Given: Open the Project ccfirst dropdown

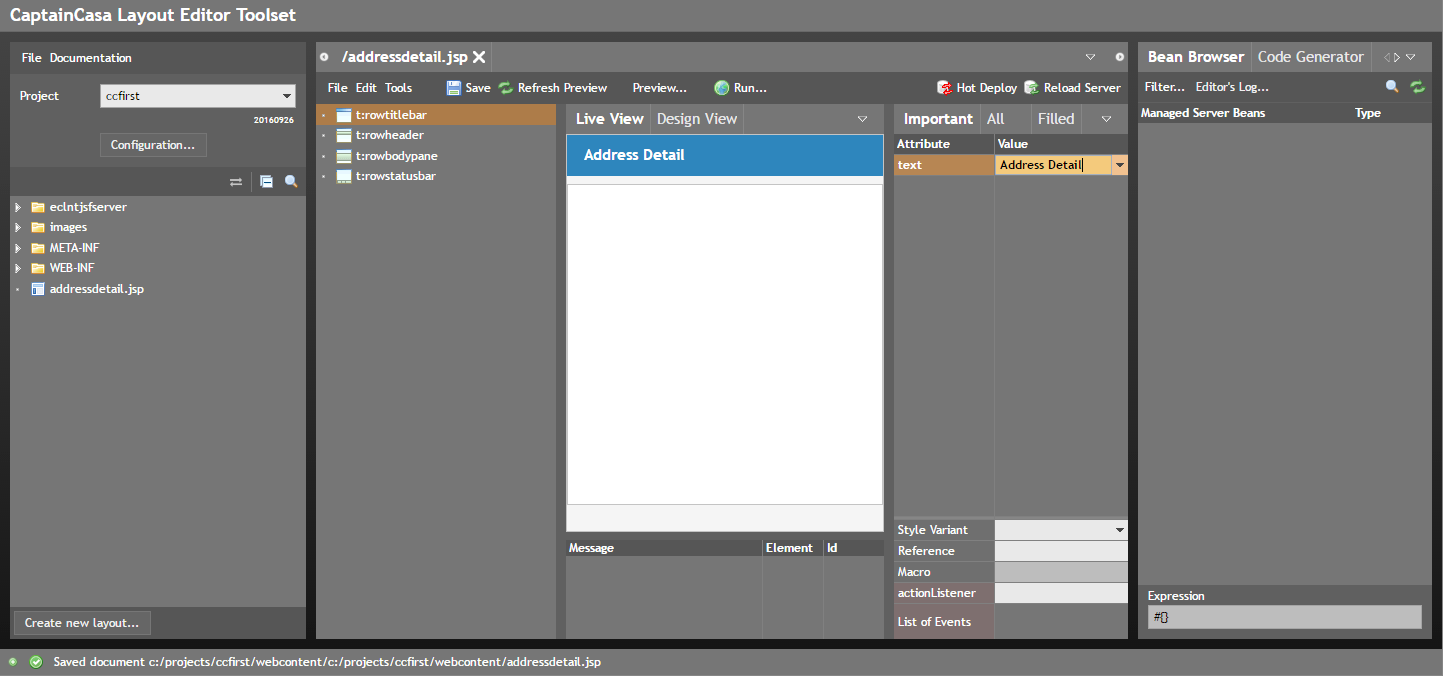Looking at the screenshot, I should pos(287,96).
